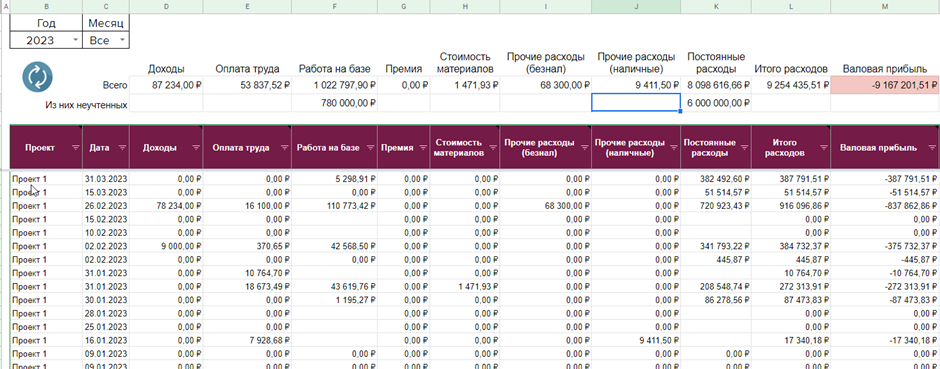Open the Месяц Все dropdown
940x369 pixels.
coord(122,40)
